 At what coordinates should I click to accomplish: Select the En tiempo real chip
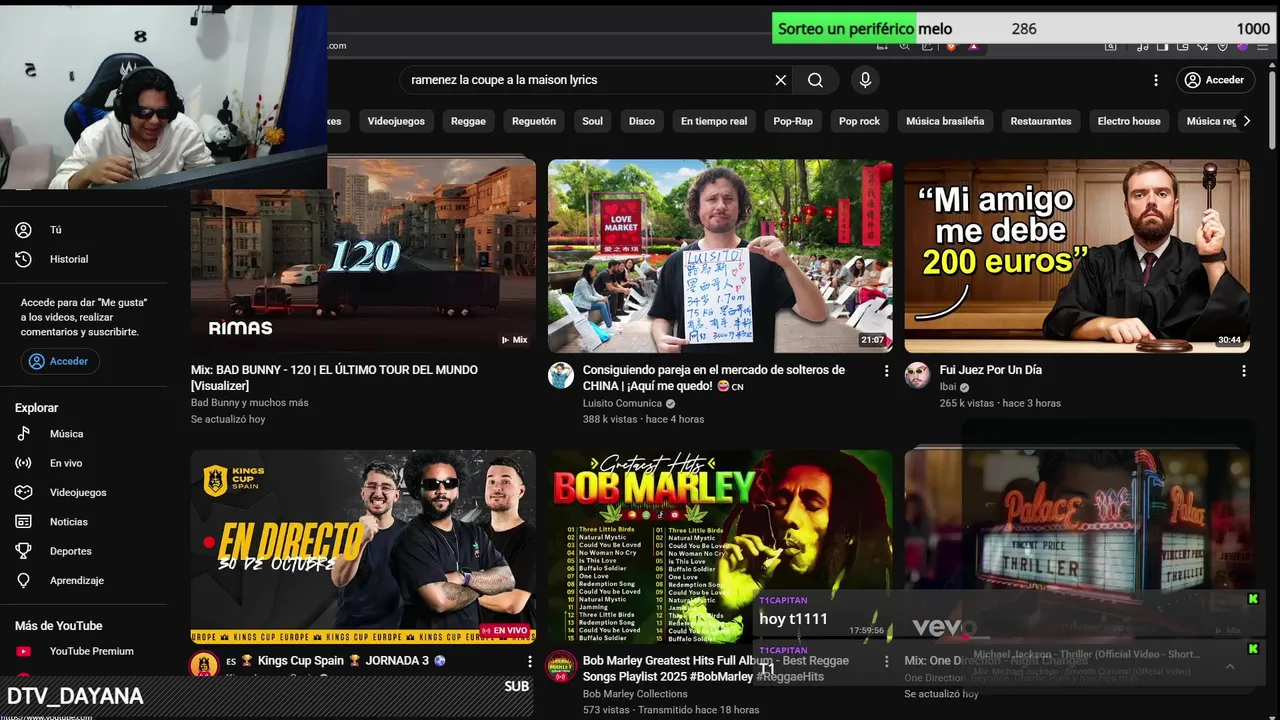coord(714,121)
